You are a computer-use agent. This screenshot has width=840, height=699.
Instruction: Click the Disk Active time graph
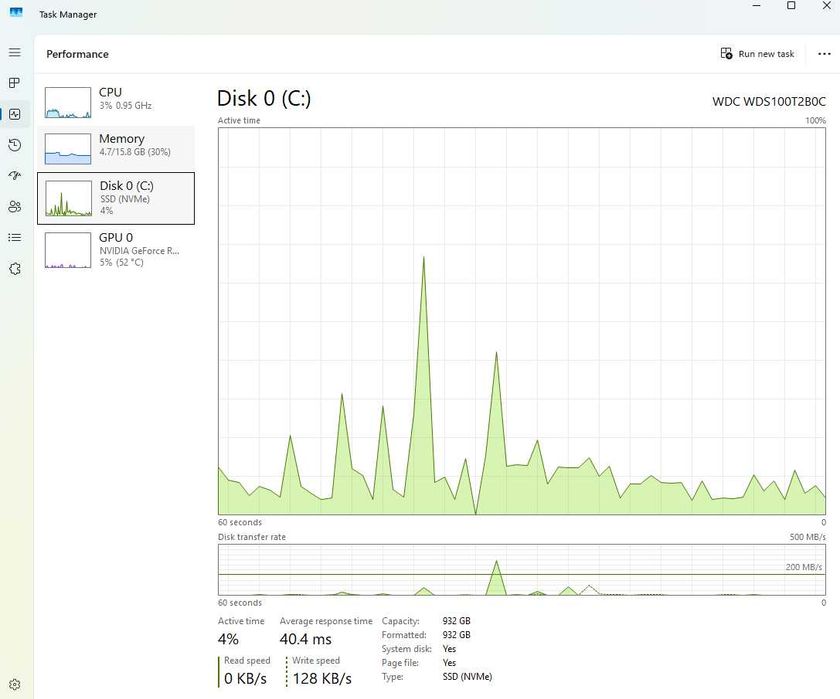pos(522,321)
